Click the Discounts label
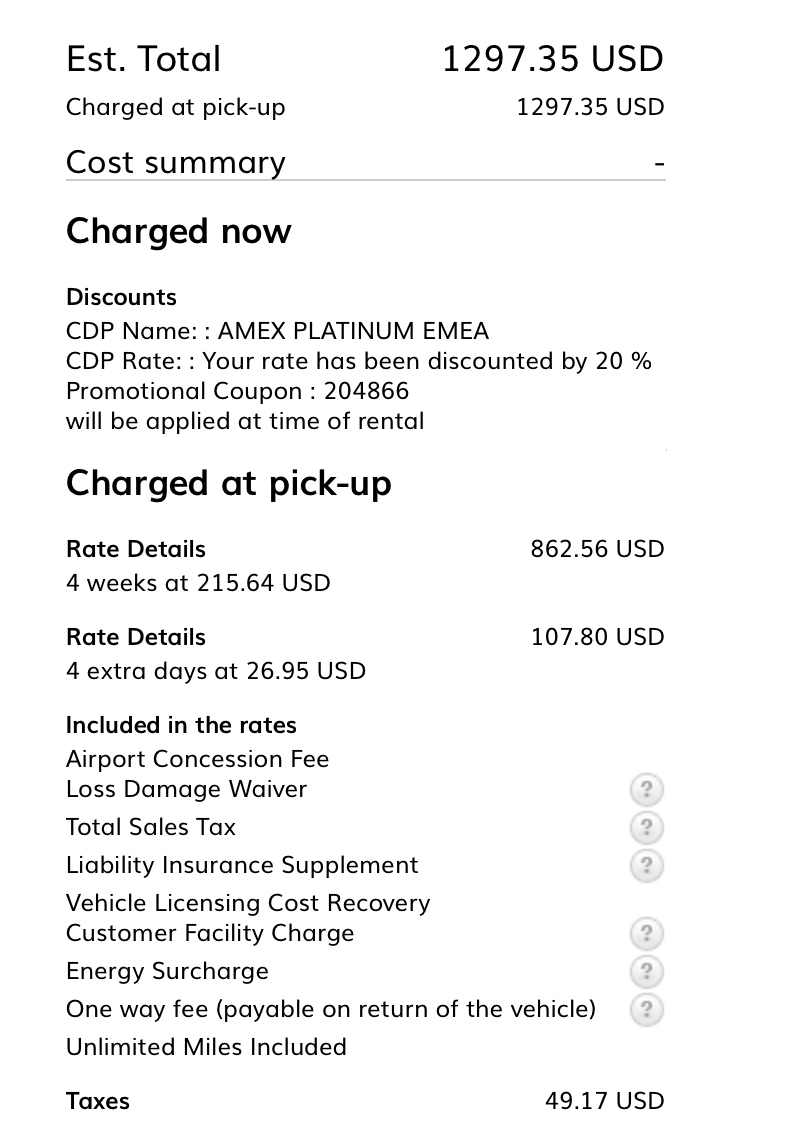The image size is (796, 1147). [x=121, y=297]
